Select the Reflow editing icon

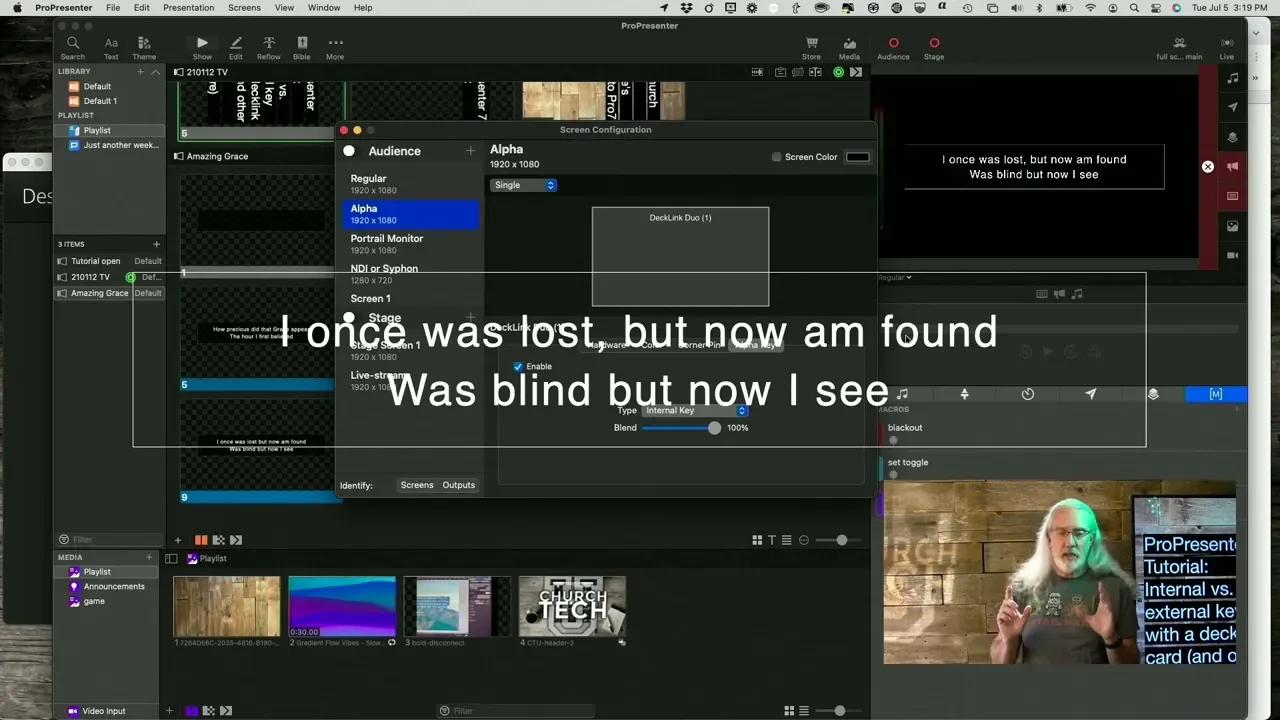click(x=268, y=44)
